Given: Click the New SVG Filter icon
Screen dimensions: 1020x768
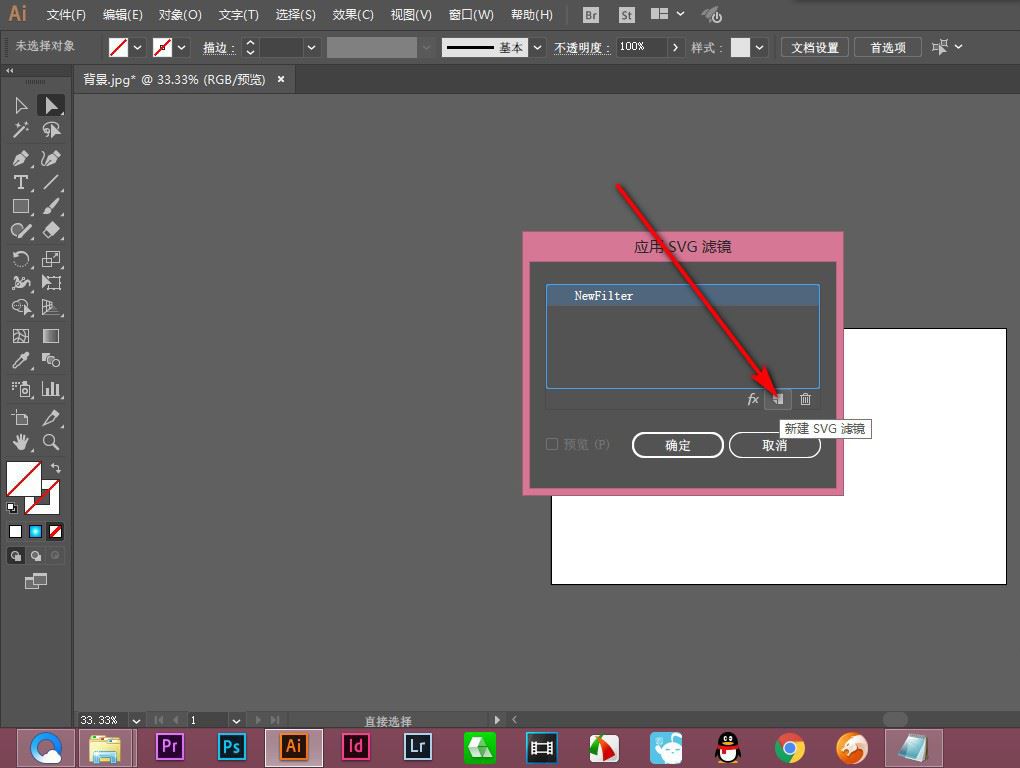Looking at the screenshot, I should [x=778, y=399].
